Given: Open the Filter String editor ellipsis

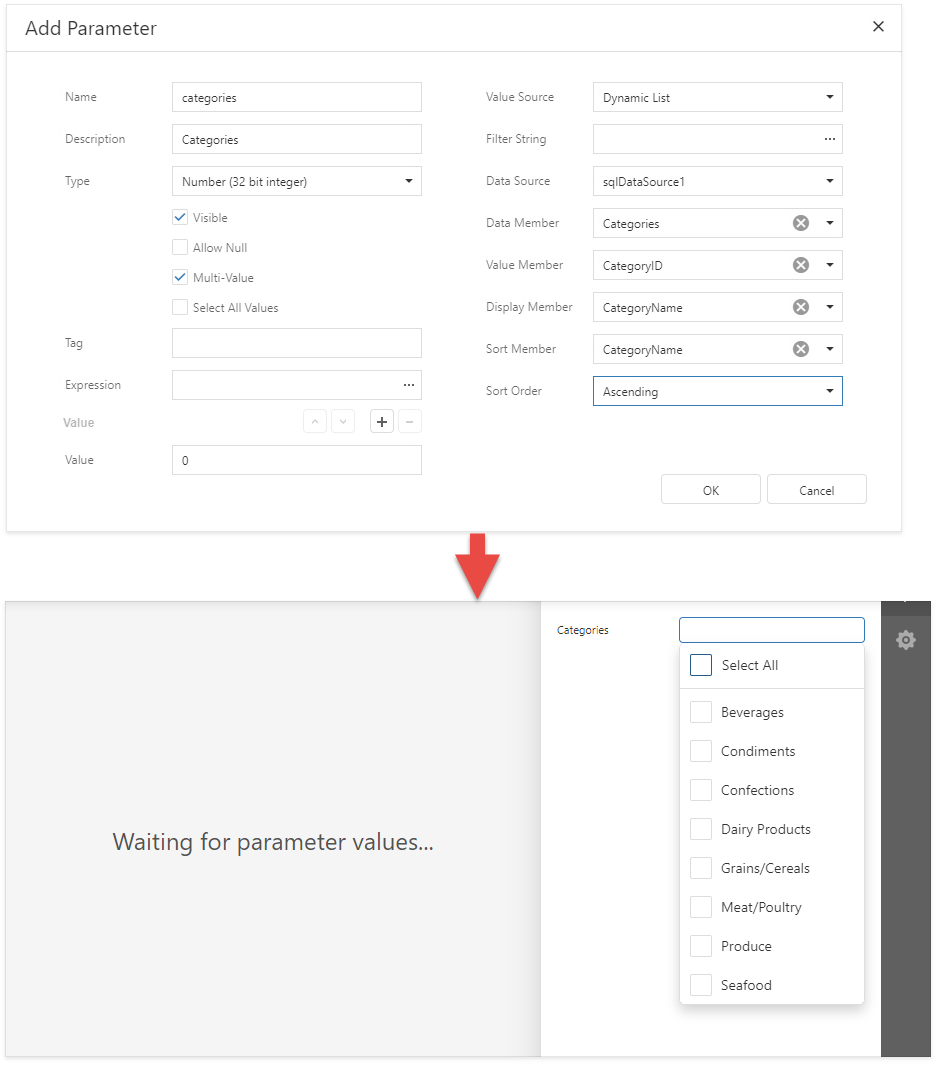Looking at the screenshot, I should (829, 139).
